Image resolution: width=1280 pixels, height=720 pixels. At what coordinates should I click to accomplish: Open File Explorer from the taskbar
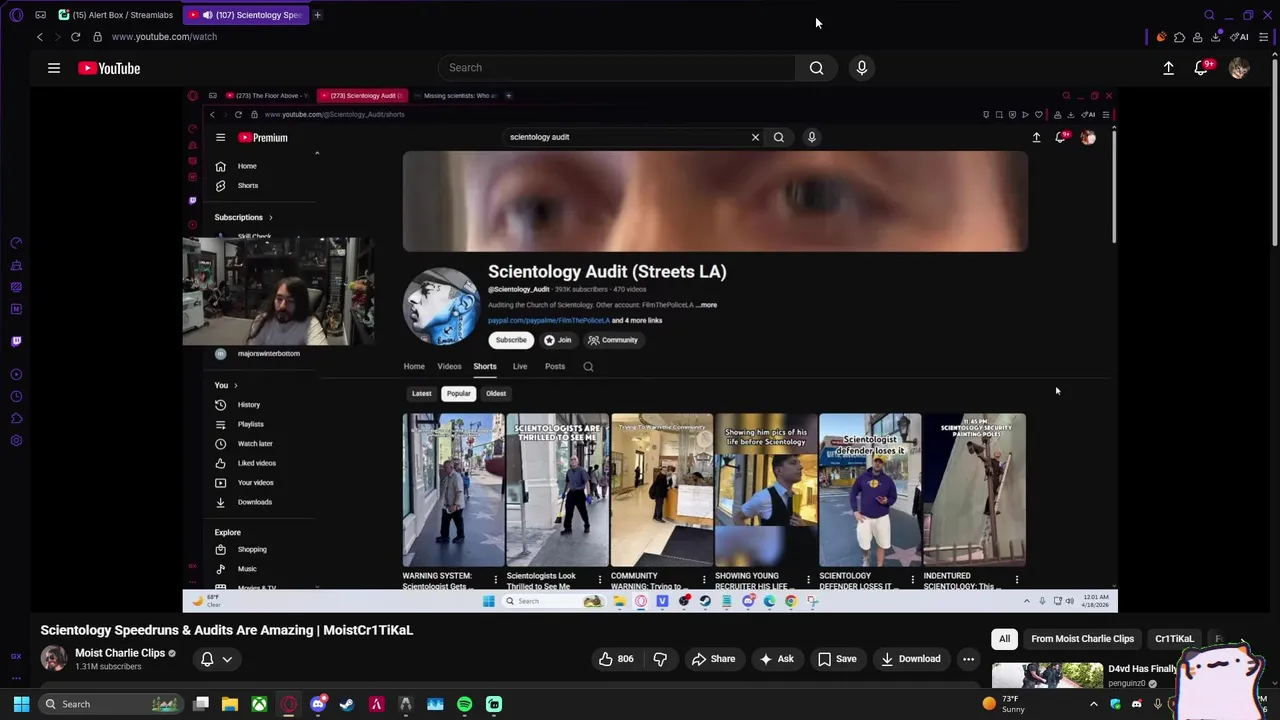click(x=230, y=704)
